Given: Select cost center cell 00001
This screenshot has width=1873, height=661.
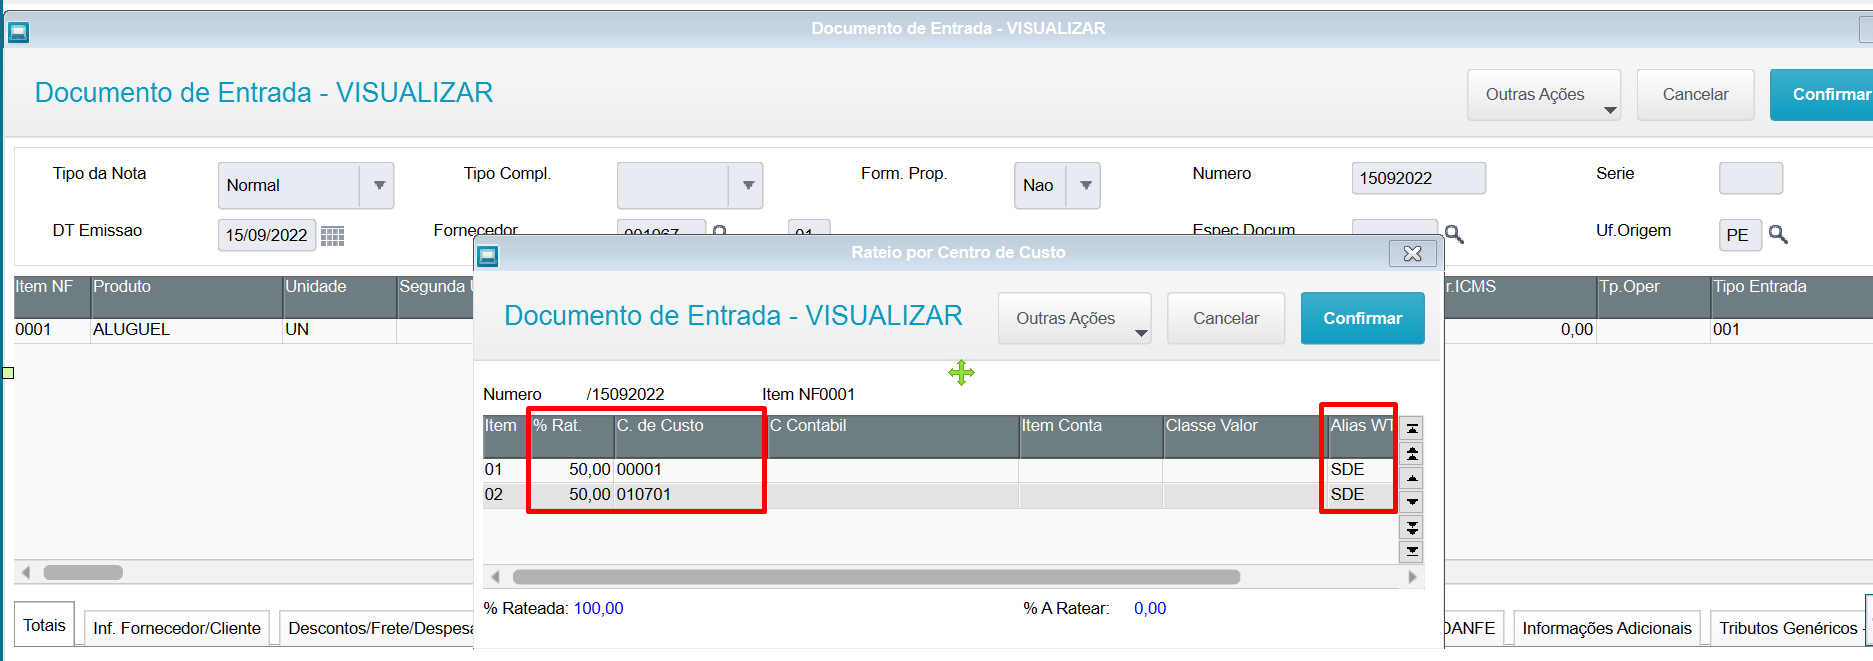Looking at the screenshot, I should click(690, 470).
